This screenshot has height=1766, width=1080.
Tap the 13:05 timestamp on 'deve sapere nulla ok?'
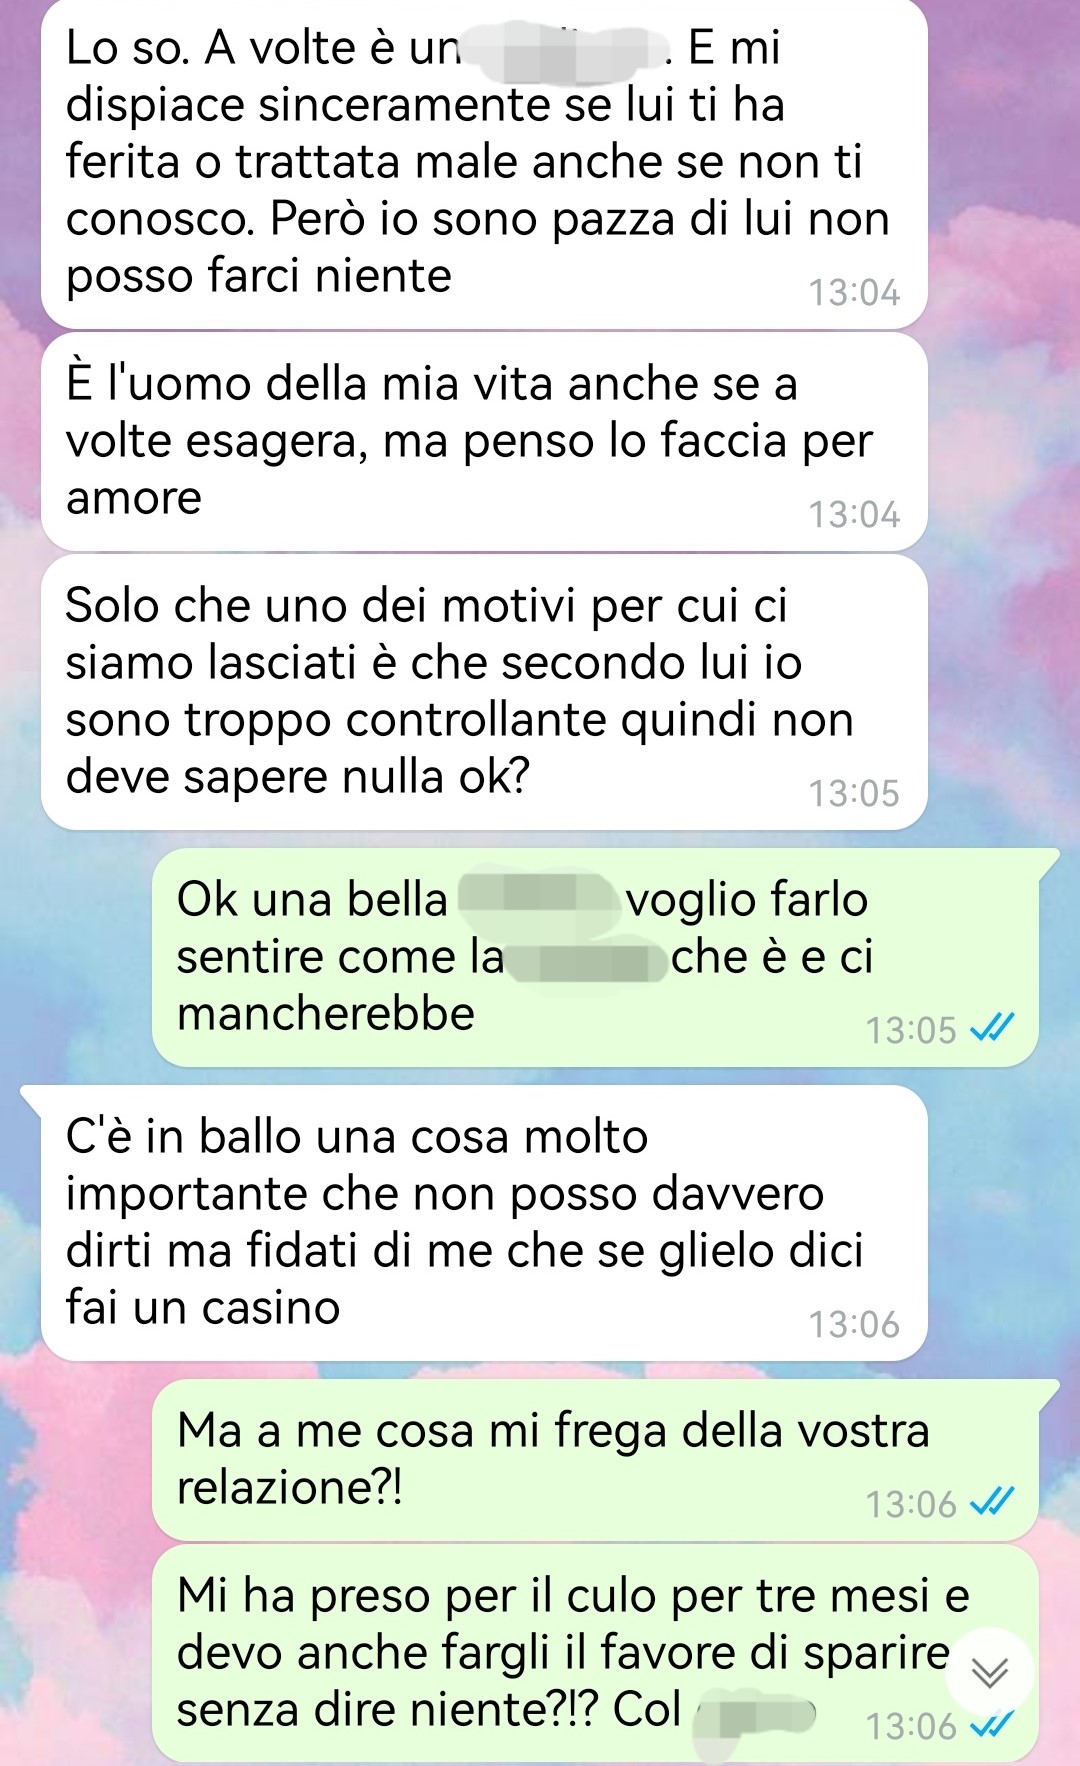click(x=854, y=794)
